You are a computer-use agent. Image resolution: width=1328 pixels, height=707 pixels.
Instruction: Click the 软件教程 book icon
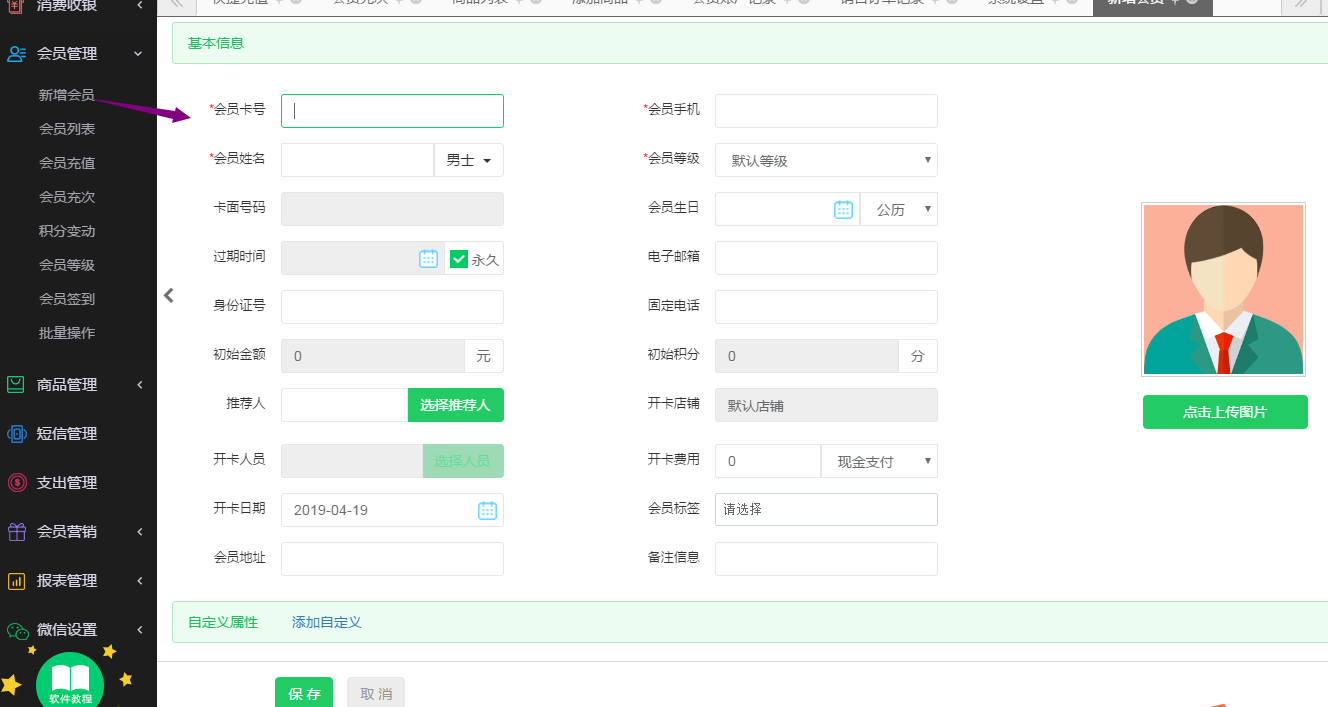click(70, 682)
